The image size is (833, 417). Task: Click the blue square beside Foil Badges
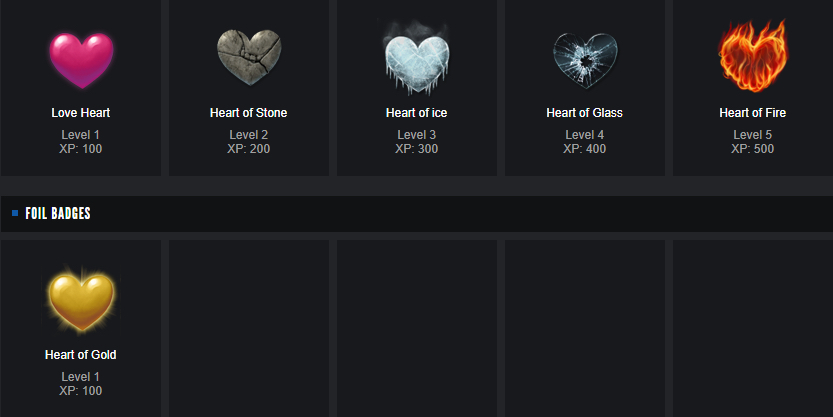click(15, 213)
